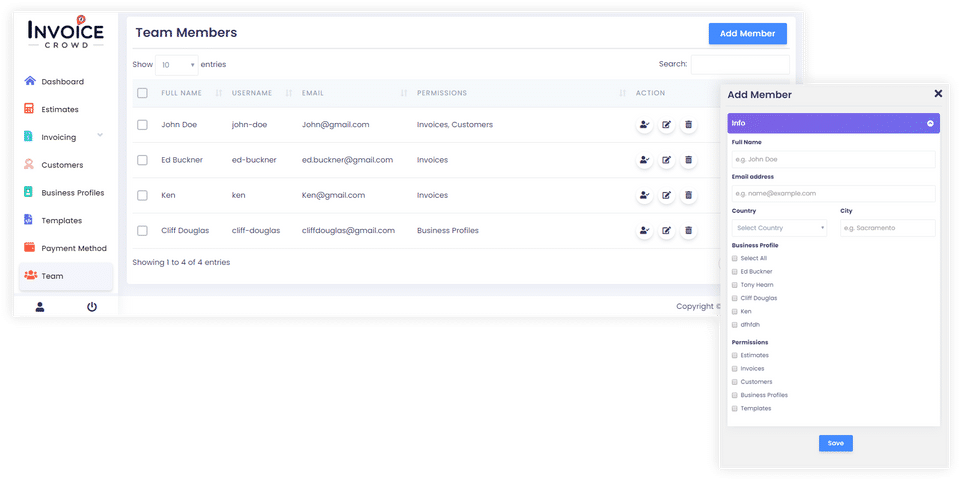Click the Full Name input field

tap(833, 159)
